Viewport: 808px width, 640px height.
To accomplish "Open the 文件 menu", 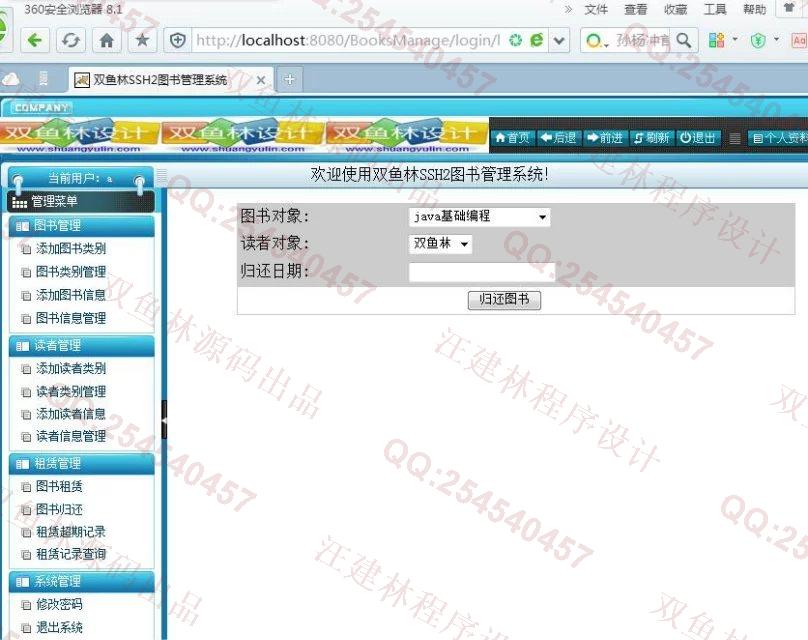I will coord(596,9).
